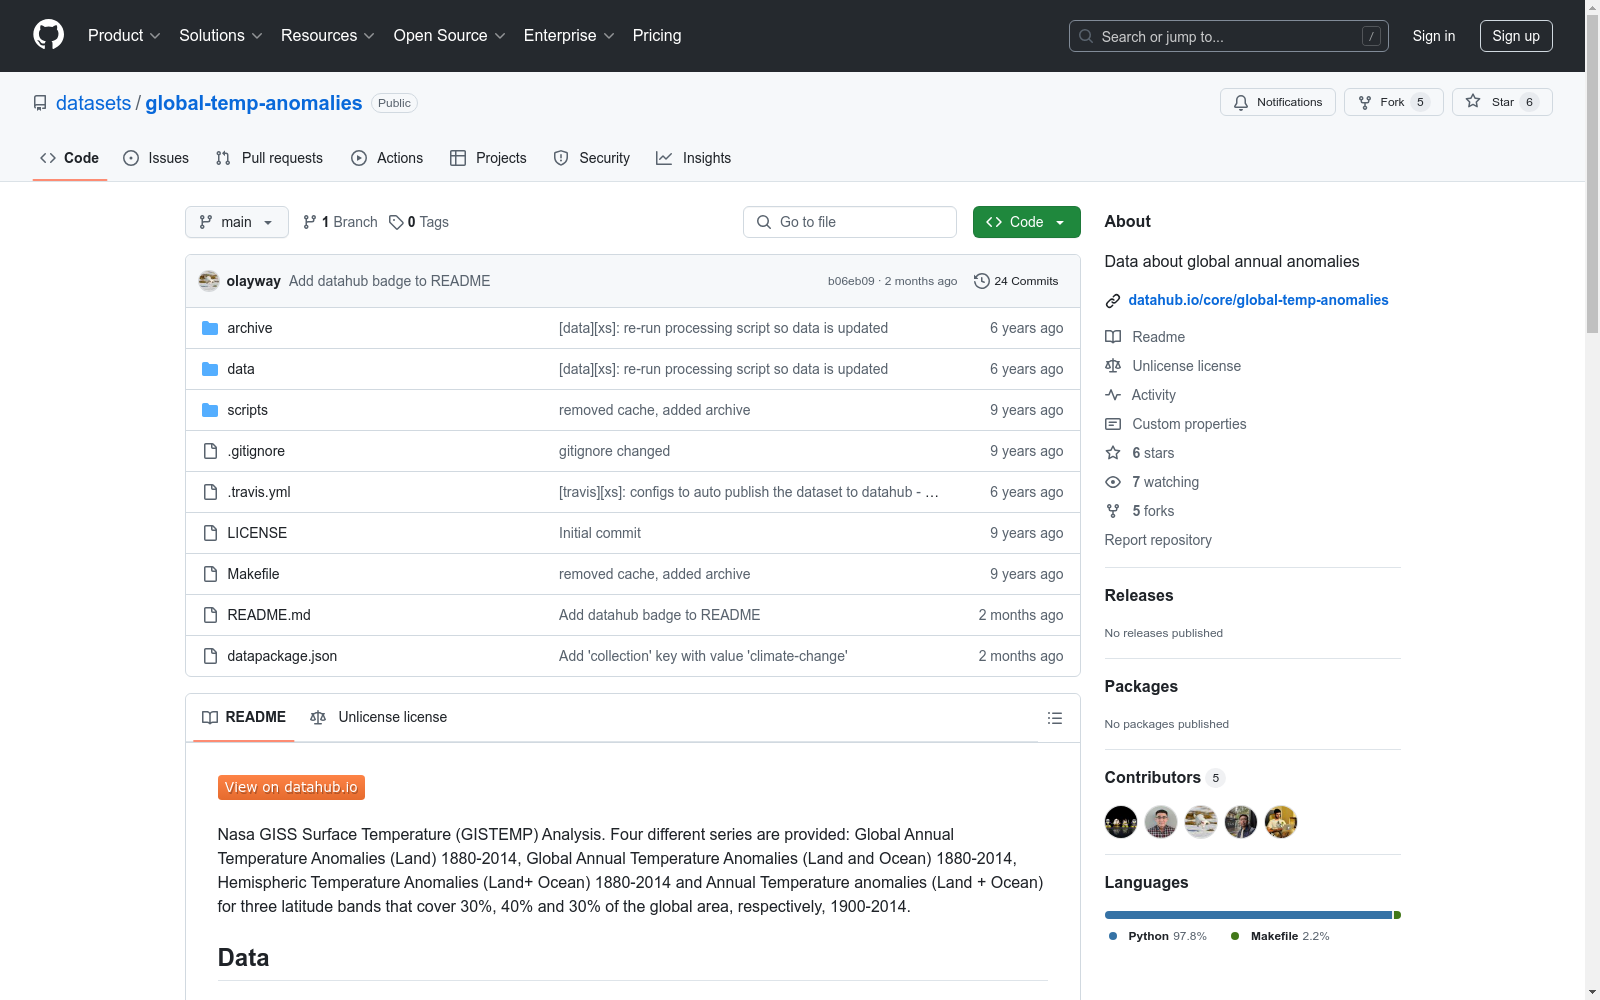Image resolution: width=1600 pixels, height=1000 pixels.
Task: Click commit message 'gitignore changed'
Action: click(x=614, y=451)
